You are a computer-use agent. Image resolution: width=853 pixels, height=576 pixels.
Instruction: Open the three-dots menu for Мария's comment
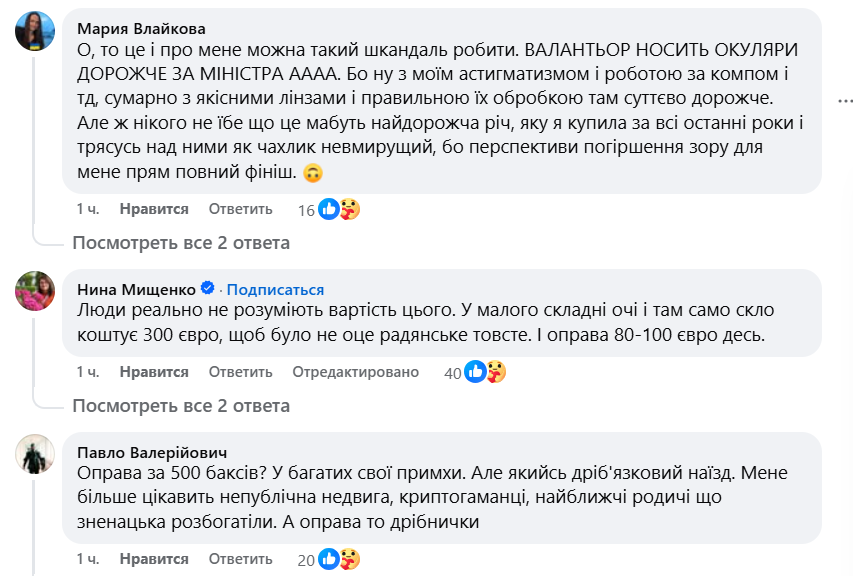[845, 101]
